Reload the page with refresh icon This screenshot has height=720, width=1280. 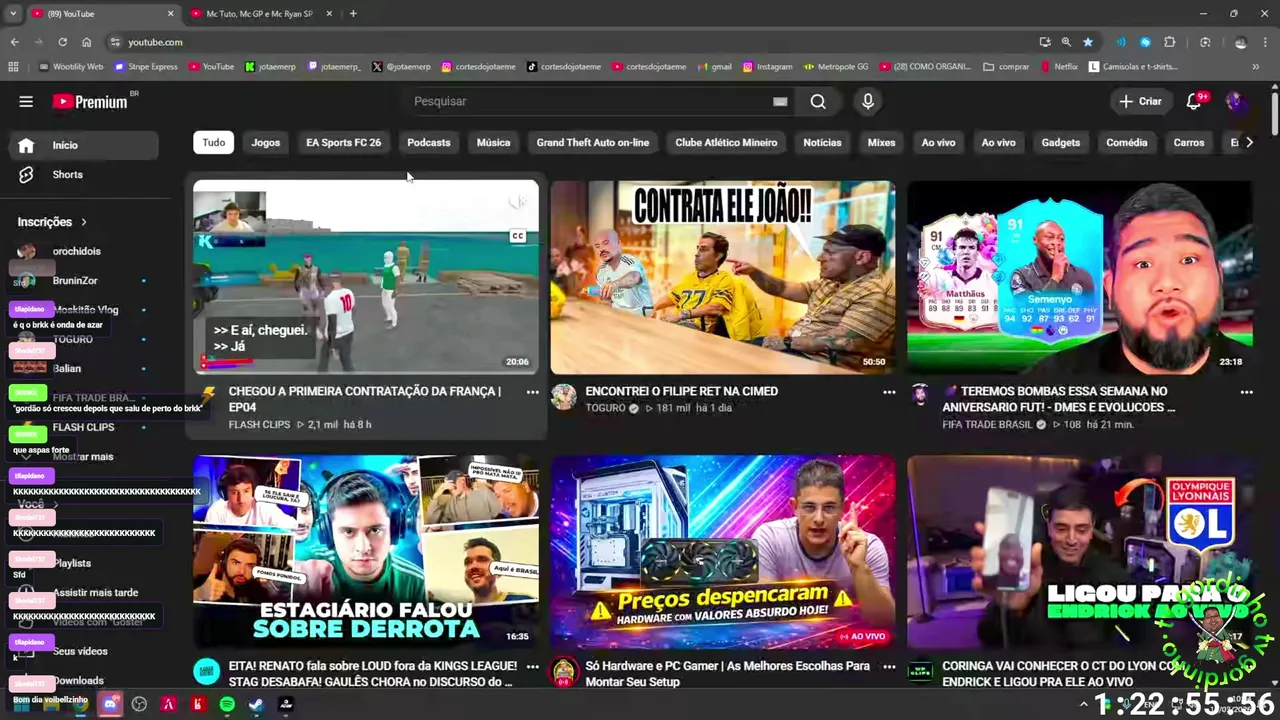tap(62, 42)
